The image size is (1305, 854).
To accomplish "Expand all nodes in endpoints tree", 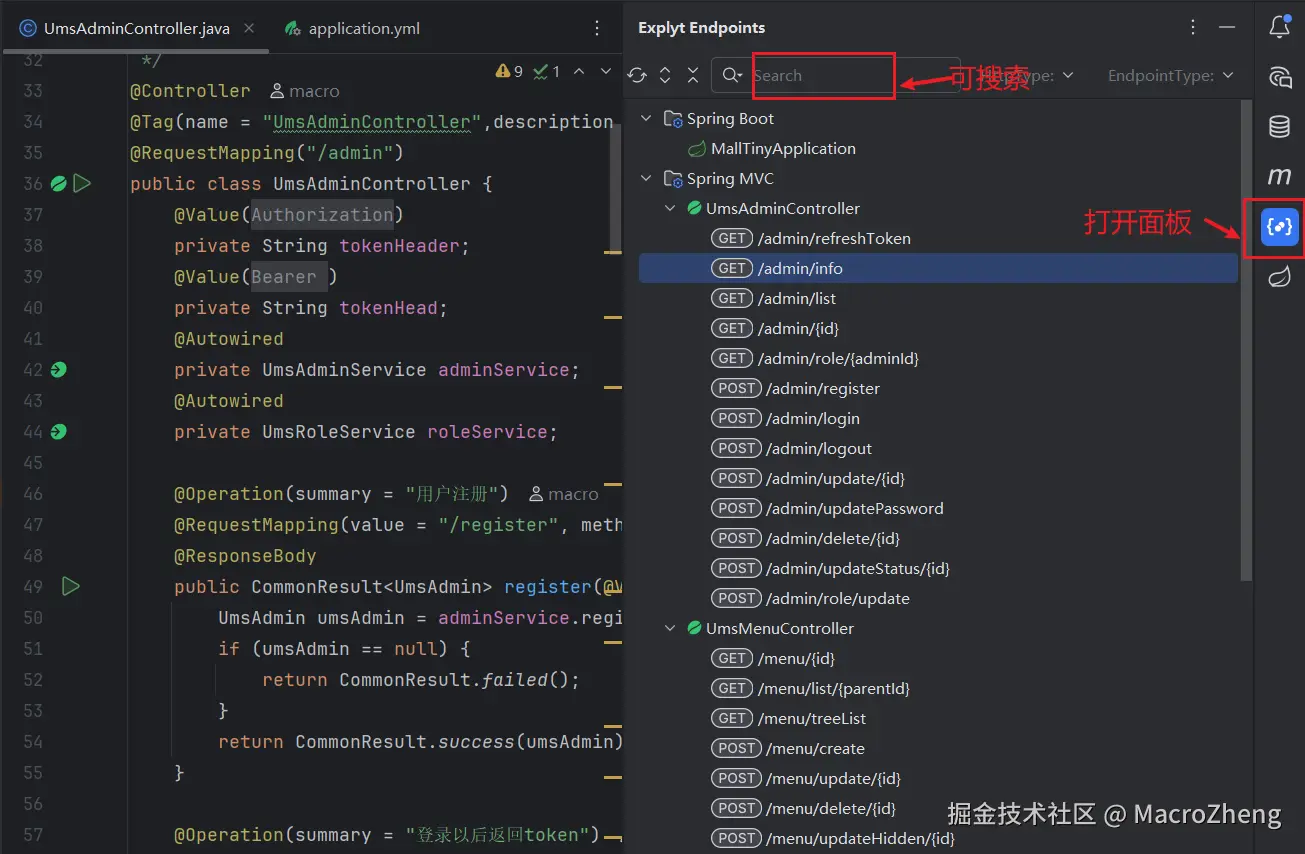I will click(x=665, y=75).
